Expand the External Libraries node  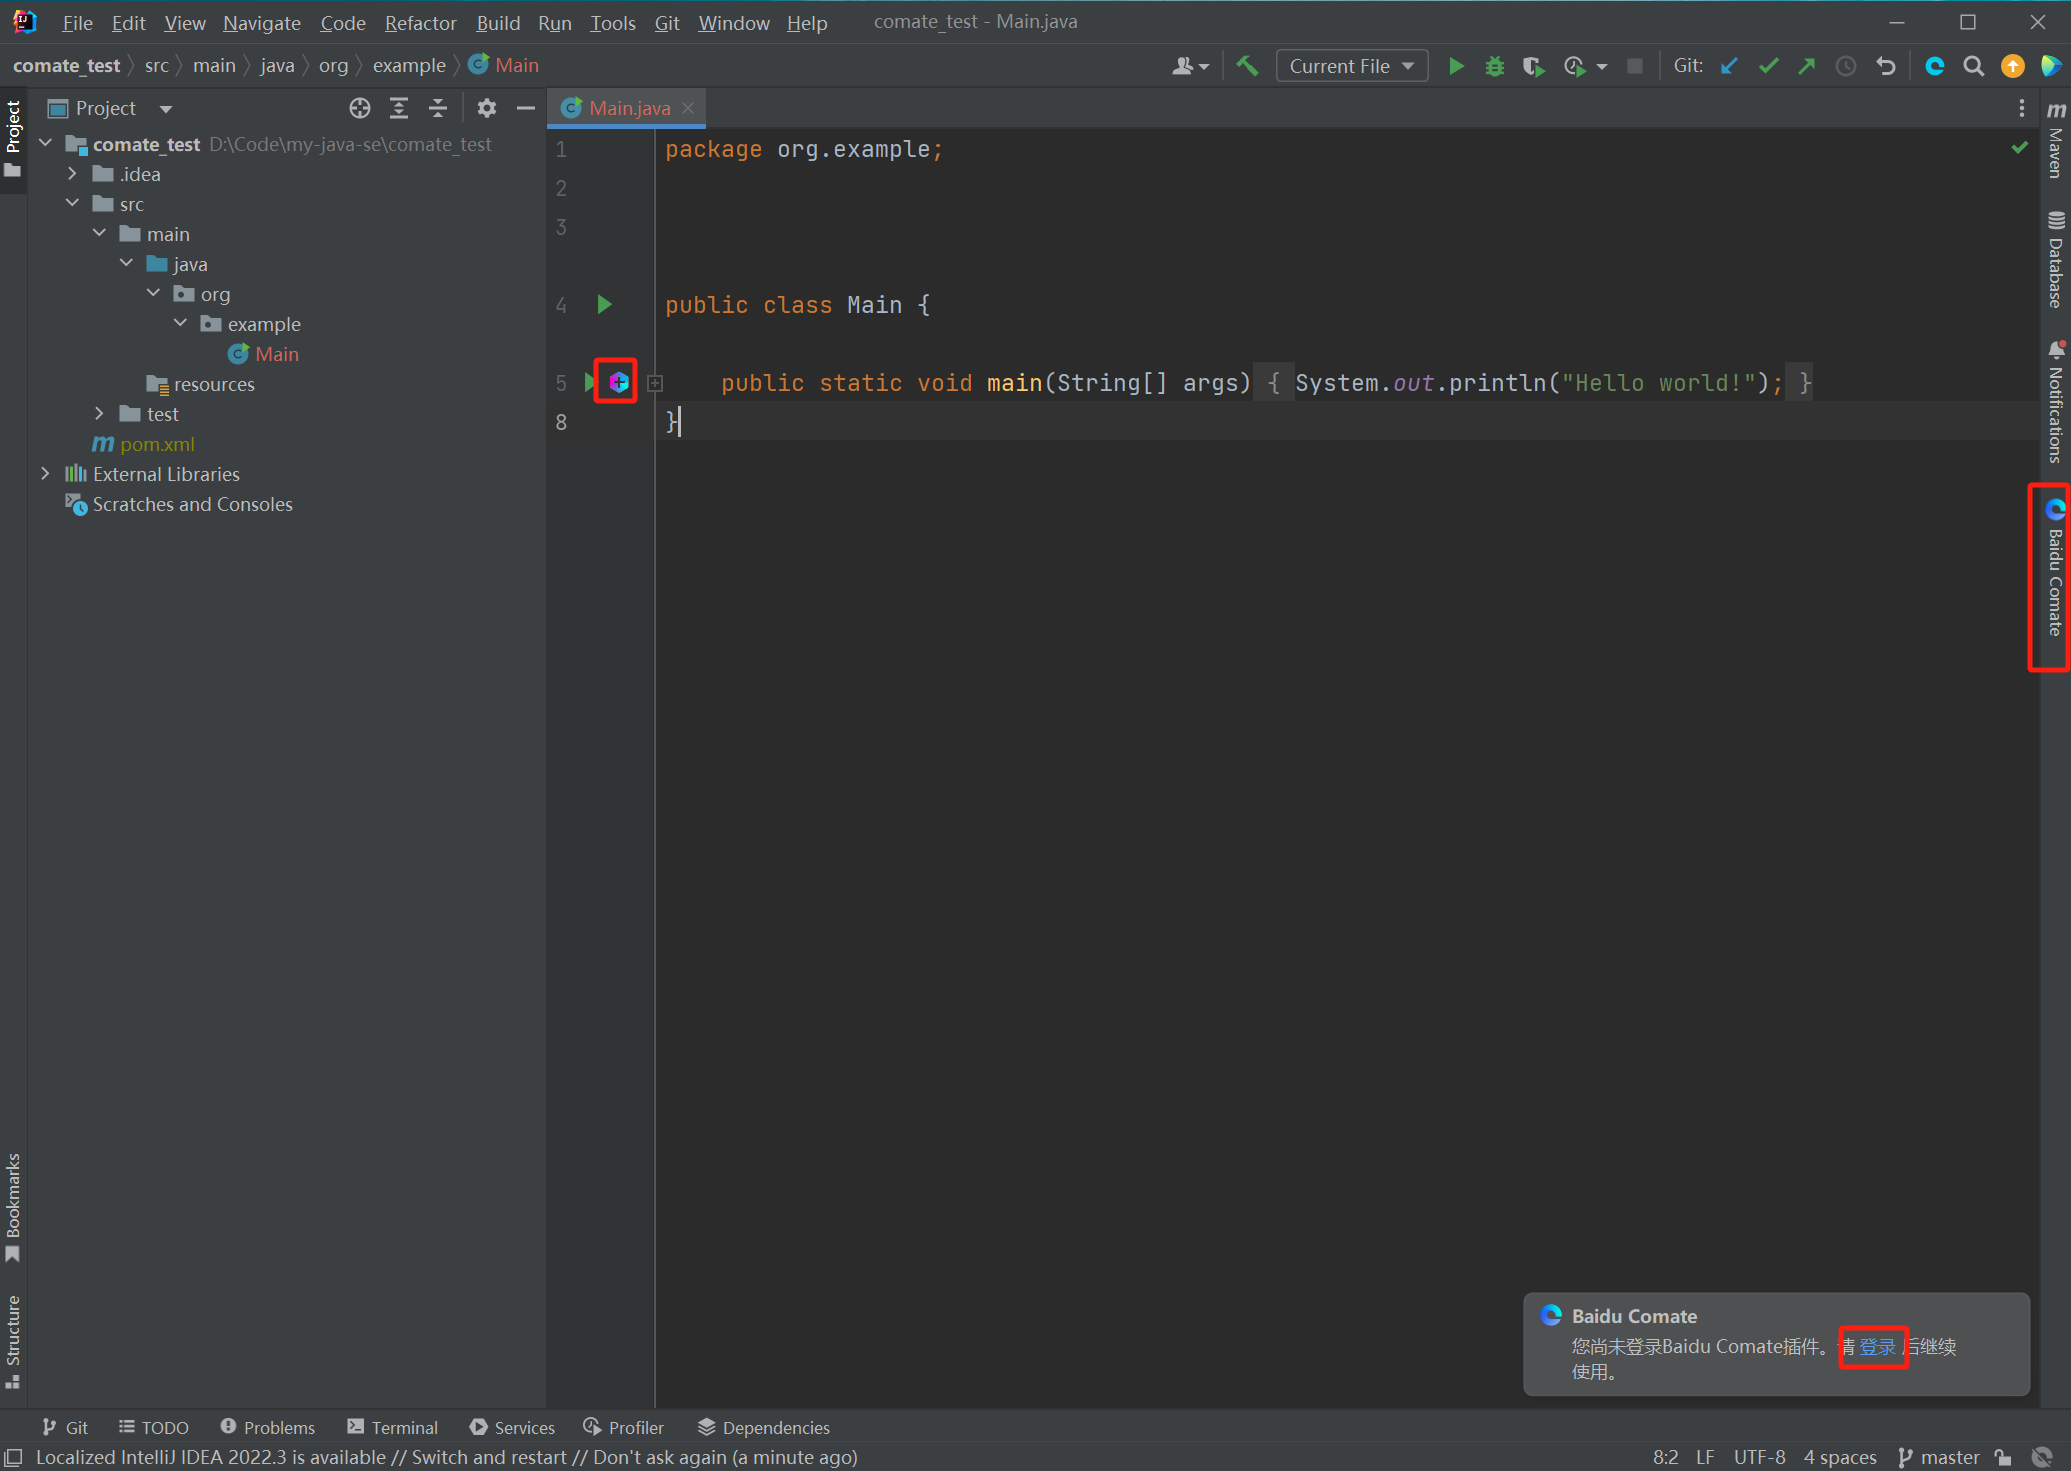click(x=45, y=473)
